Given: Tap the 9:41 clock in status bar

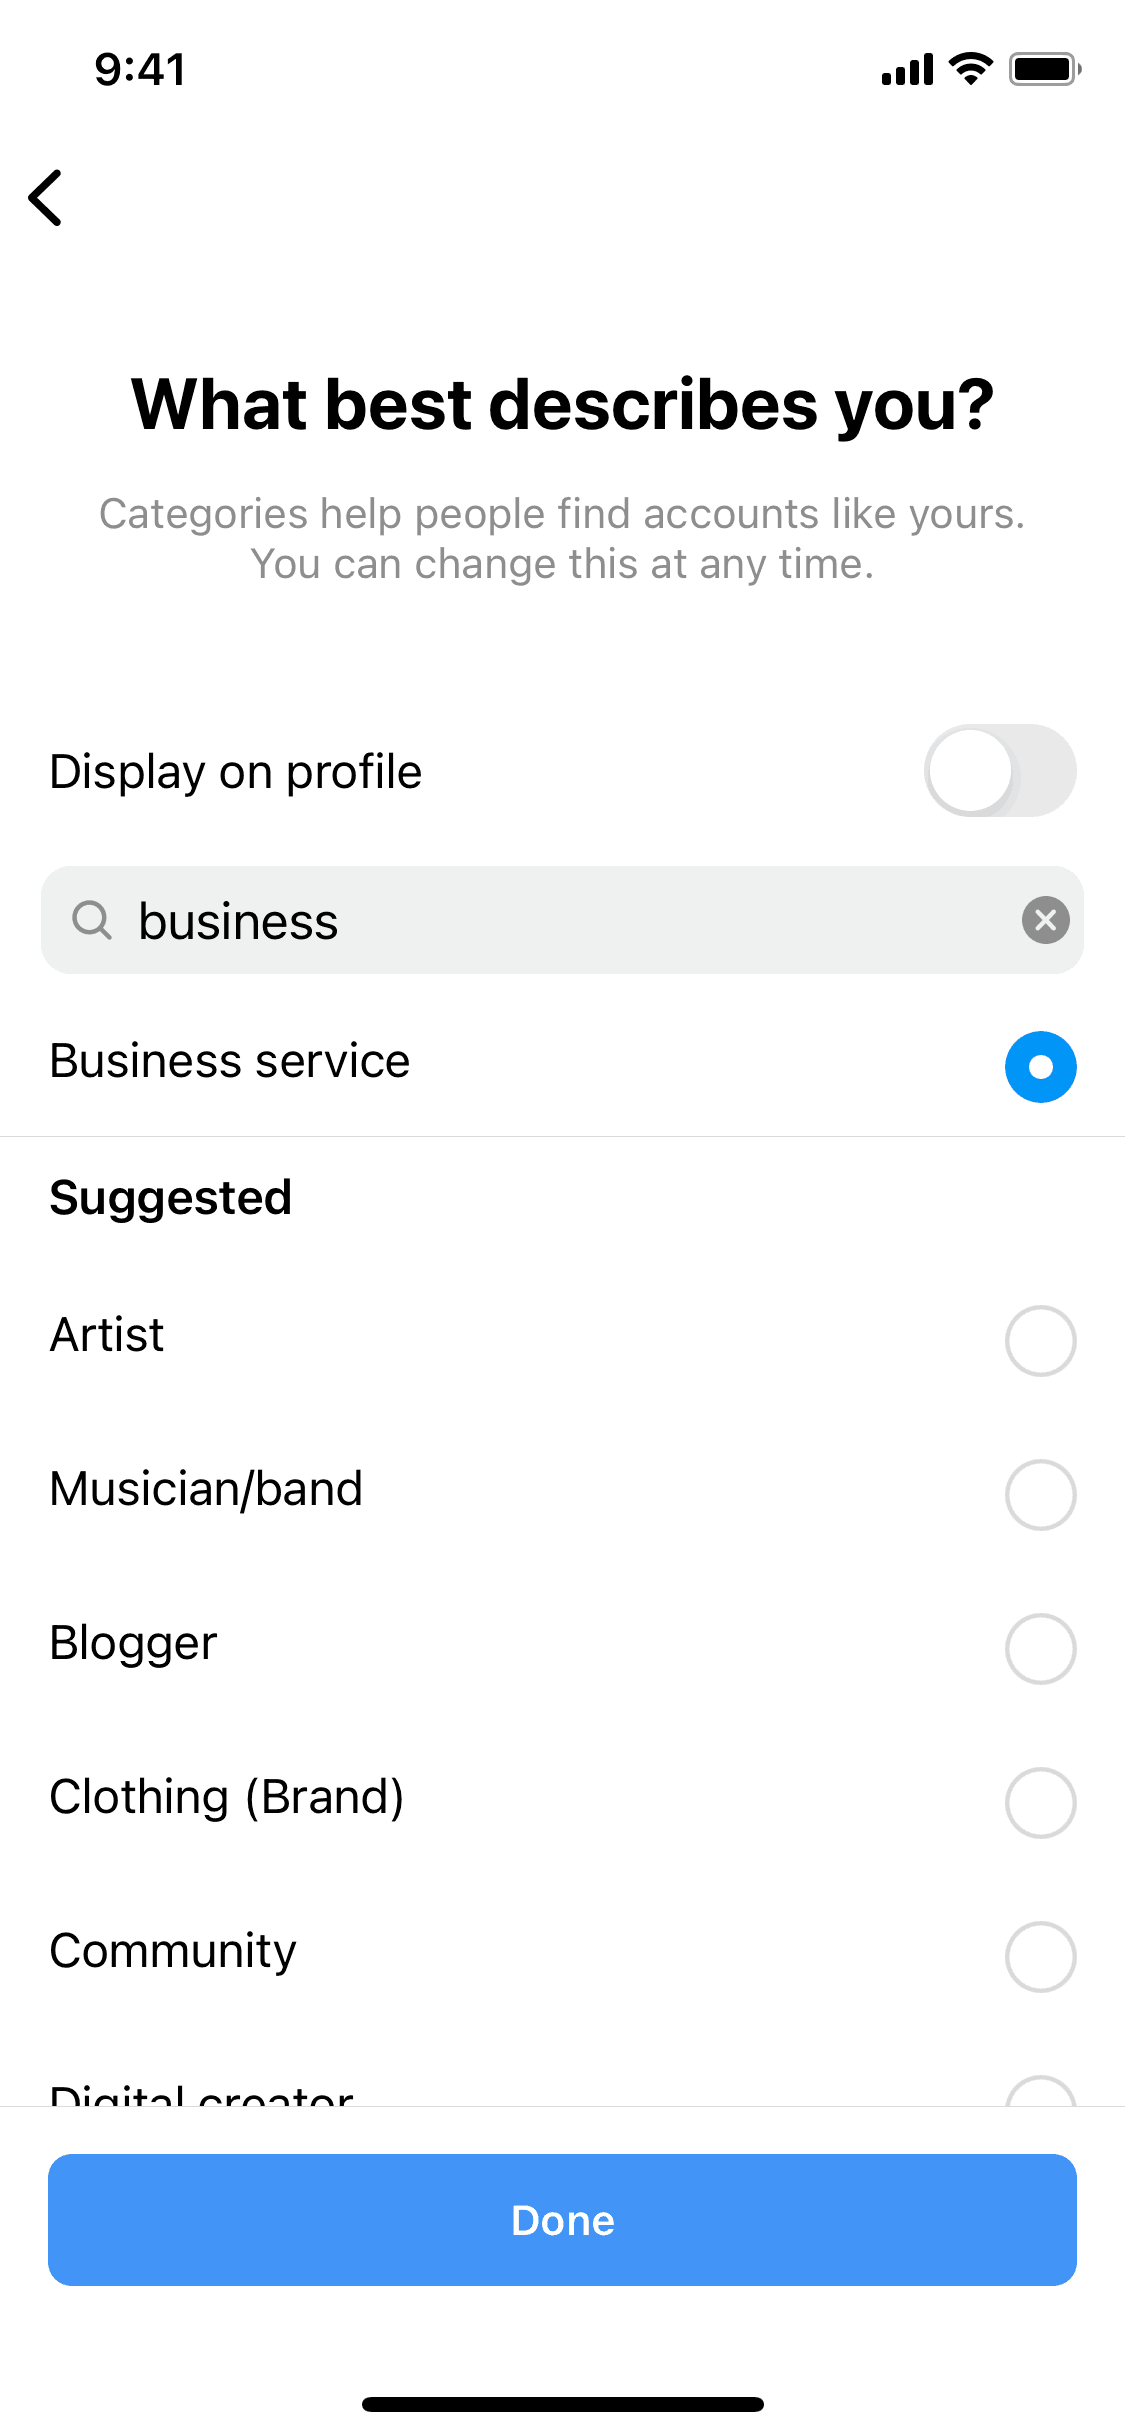Looking at the screenshot, I should click(140, 70).
